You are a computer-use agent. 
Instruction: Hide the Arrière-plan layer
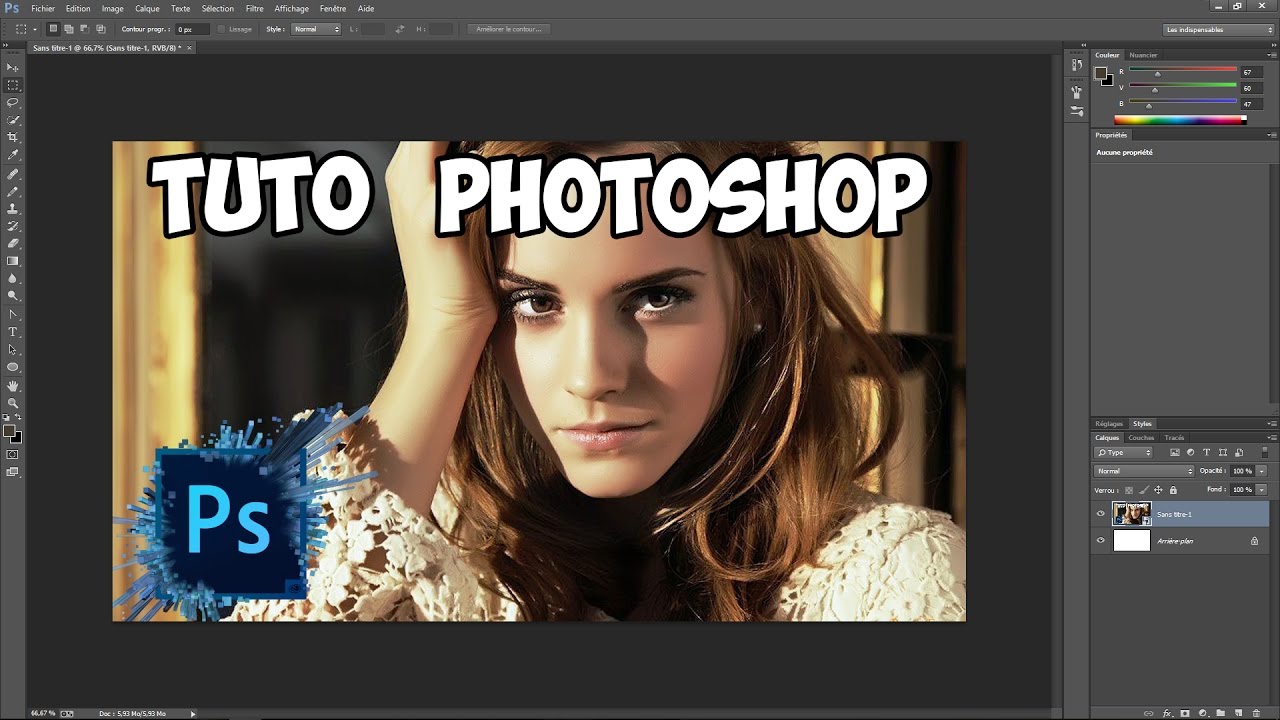[x=1101, y=541]
